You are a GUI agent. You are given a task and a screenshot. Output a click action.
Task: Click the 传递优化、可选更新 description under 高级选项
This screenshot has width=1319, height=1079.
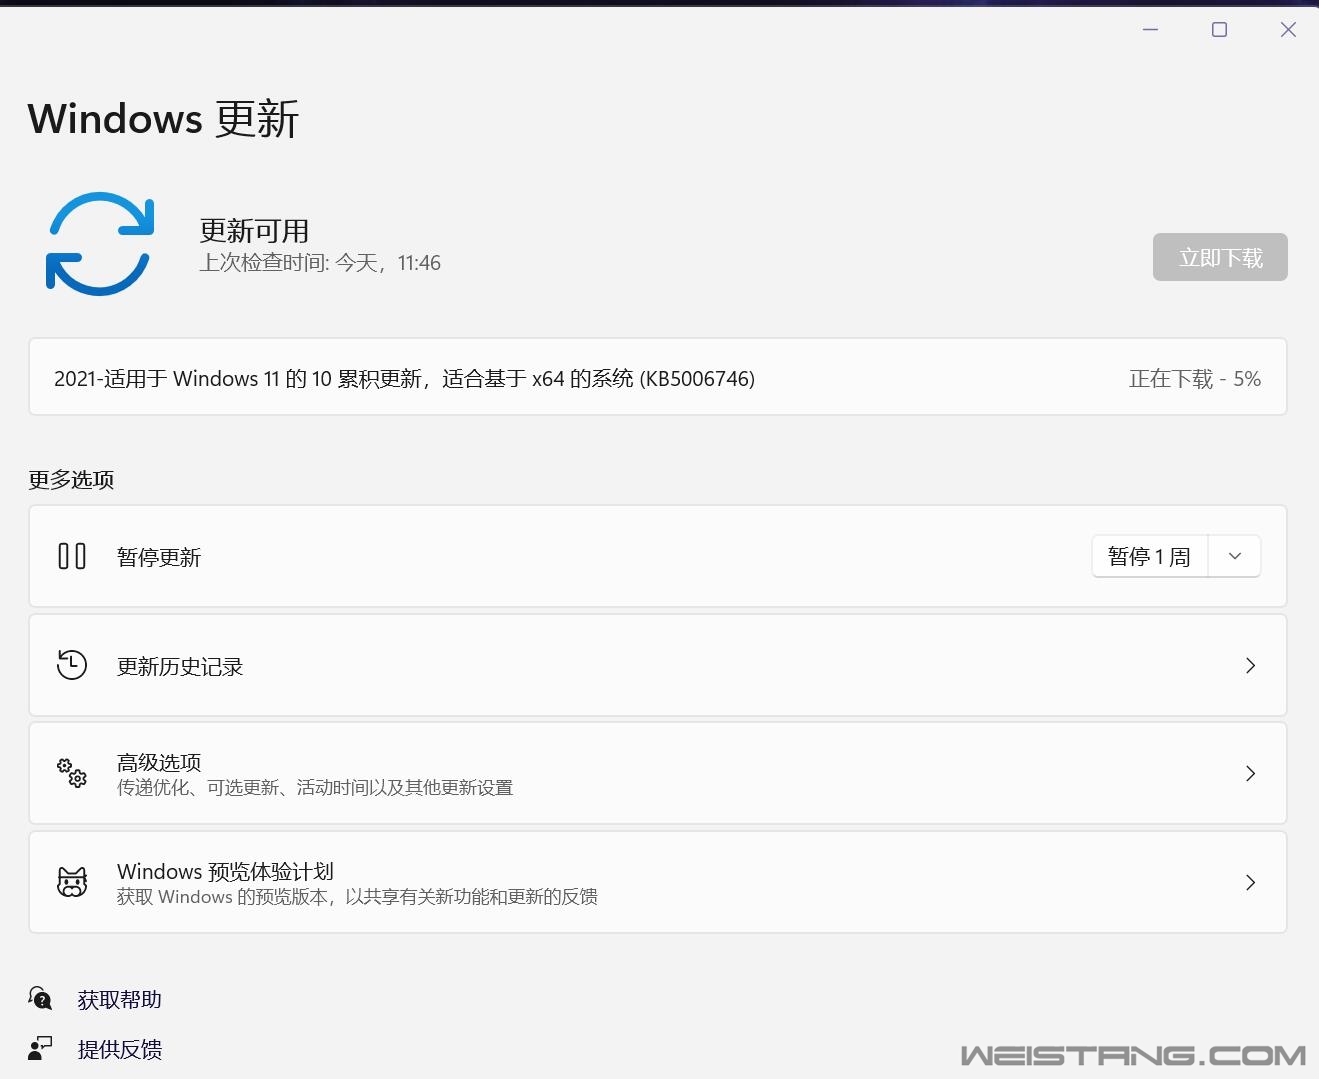(x=315, y=788)
